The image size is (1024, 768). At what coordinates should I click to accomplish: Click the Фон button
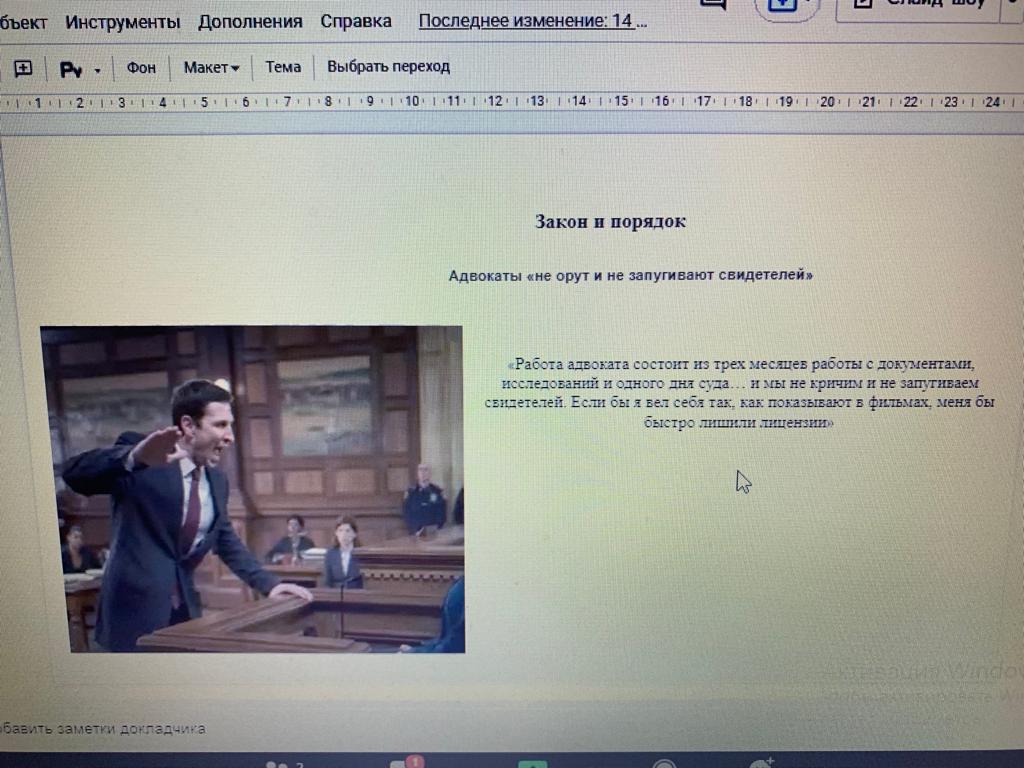click(x=141, y=68)
